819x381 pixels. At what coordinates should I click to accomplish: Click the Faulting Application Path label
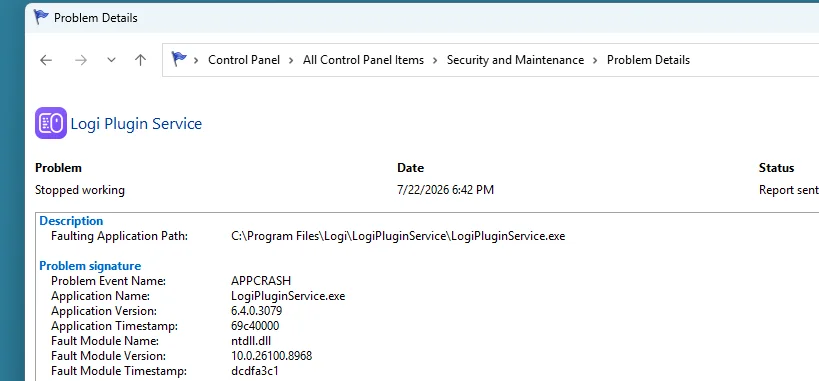tap(120, 236)
